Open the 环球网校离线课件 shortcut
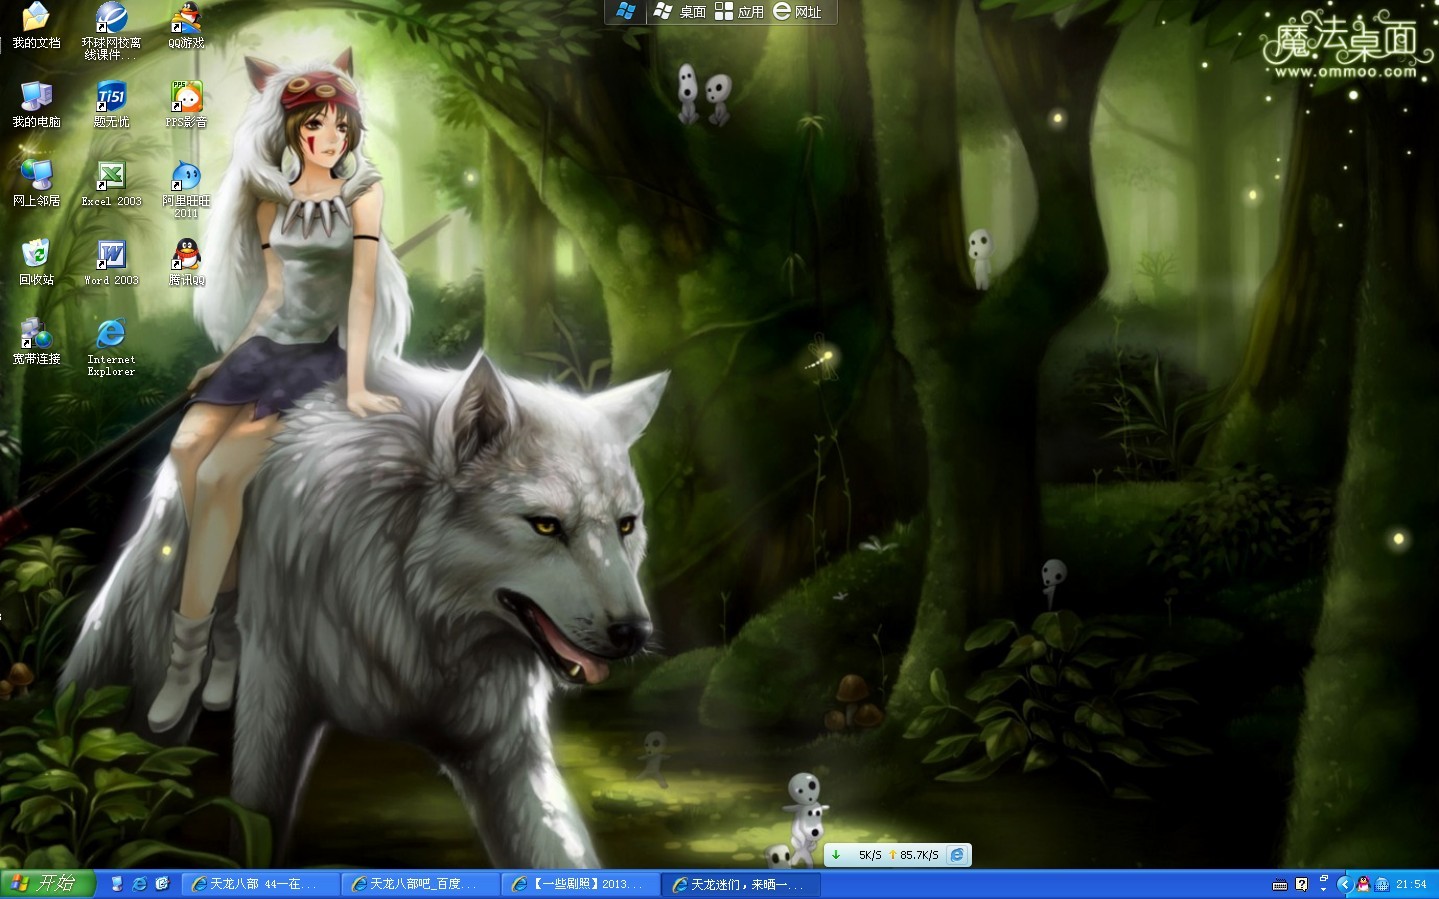The width and height of the screenshot is (1439, 899). tap(111, 31)
